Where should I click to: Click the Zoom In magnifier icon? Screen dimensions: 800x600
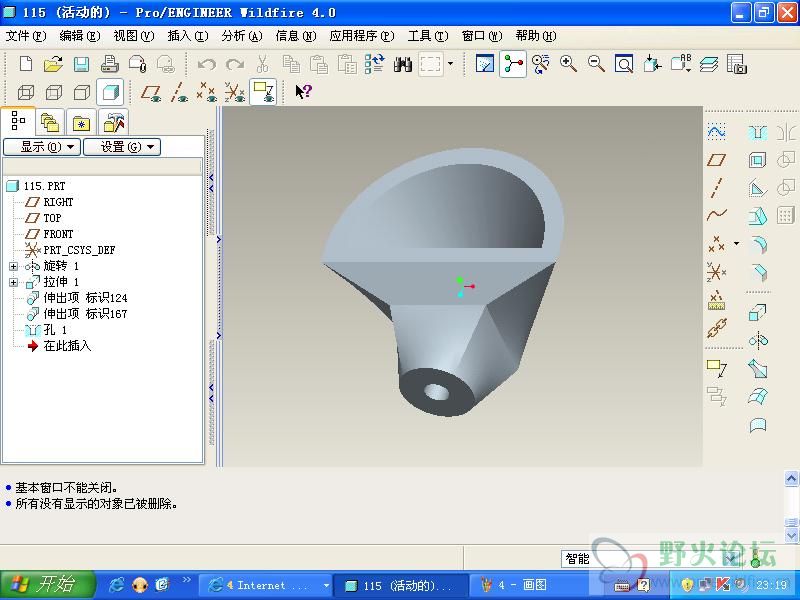(569, 65)
